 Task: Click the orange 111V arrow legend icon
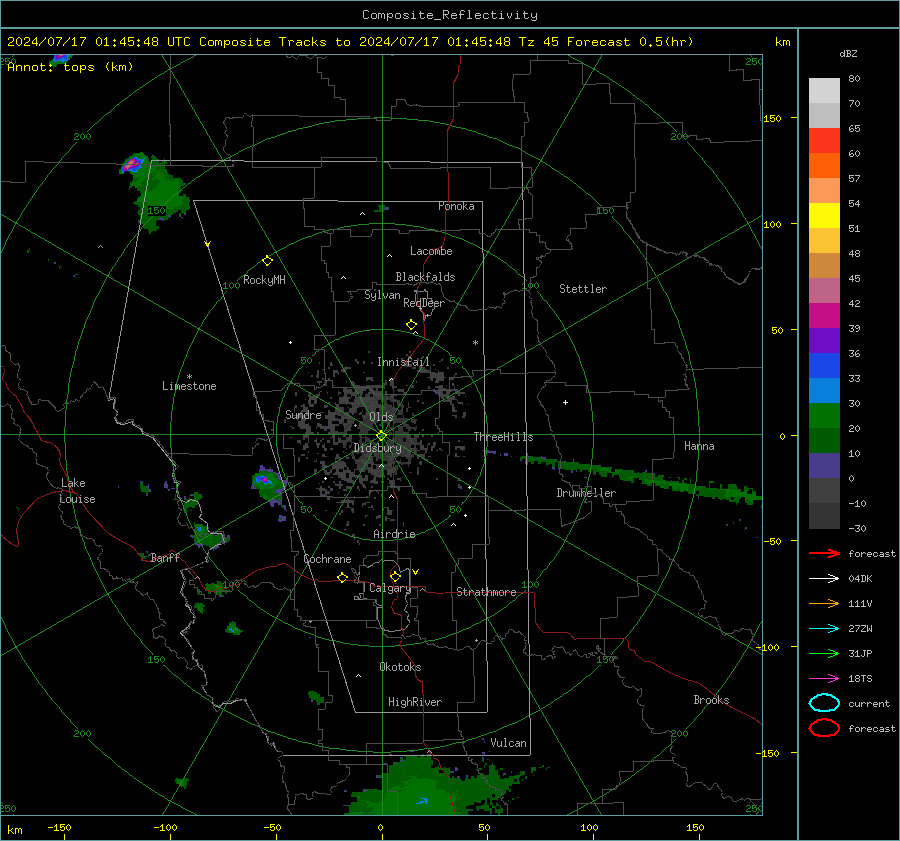(x=824, y=603)
